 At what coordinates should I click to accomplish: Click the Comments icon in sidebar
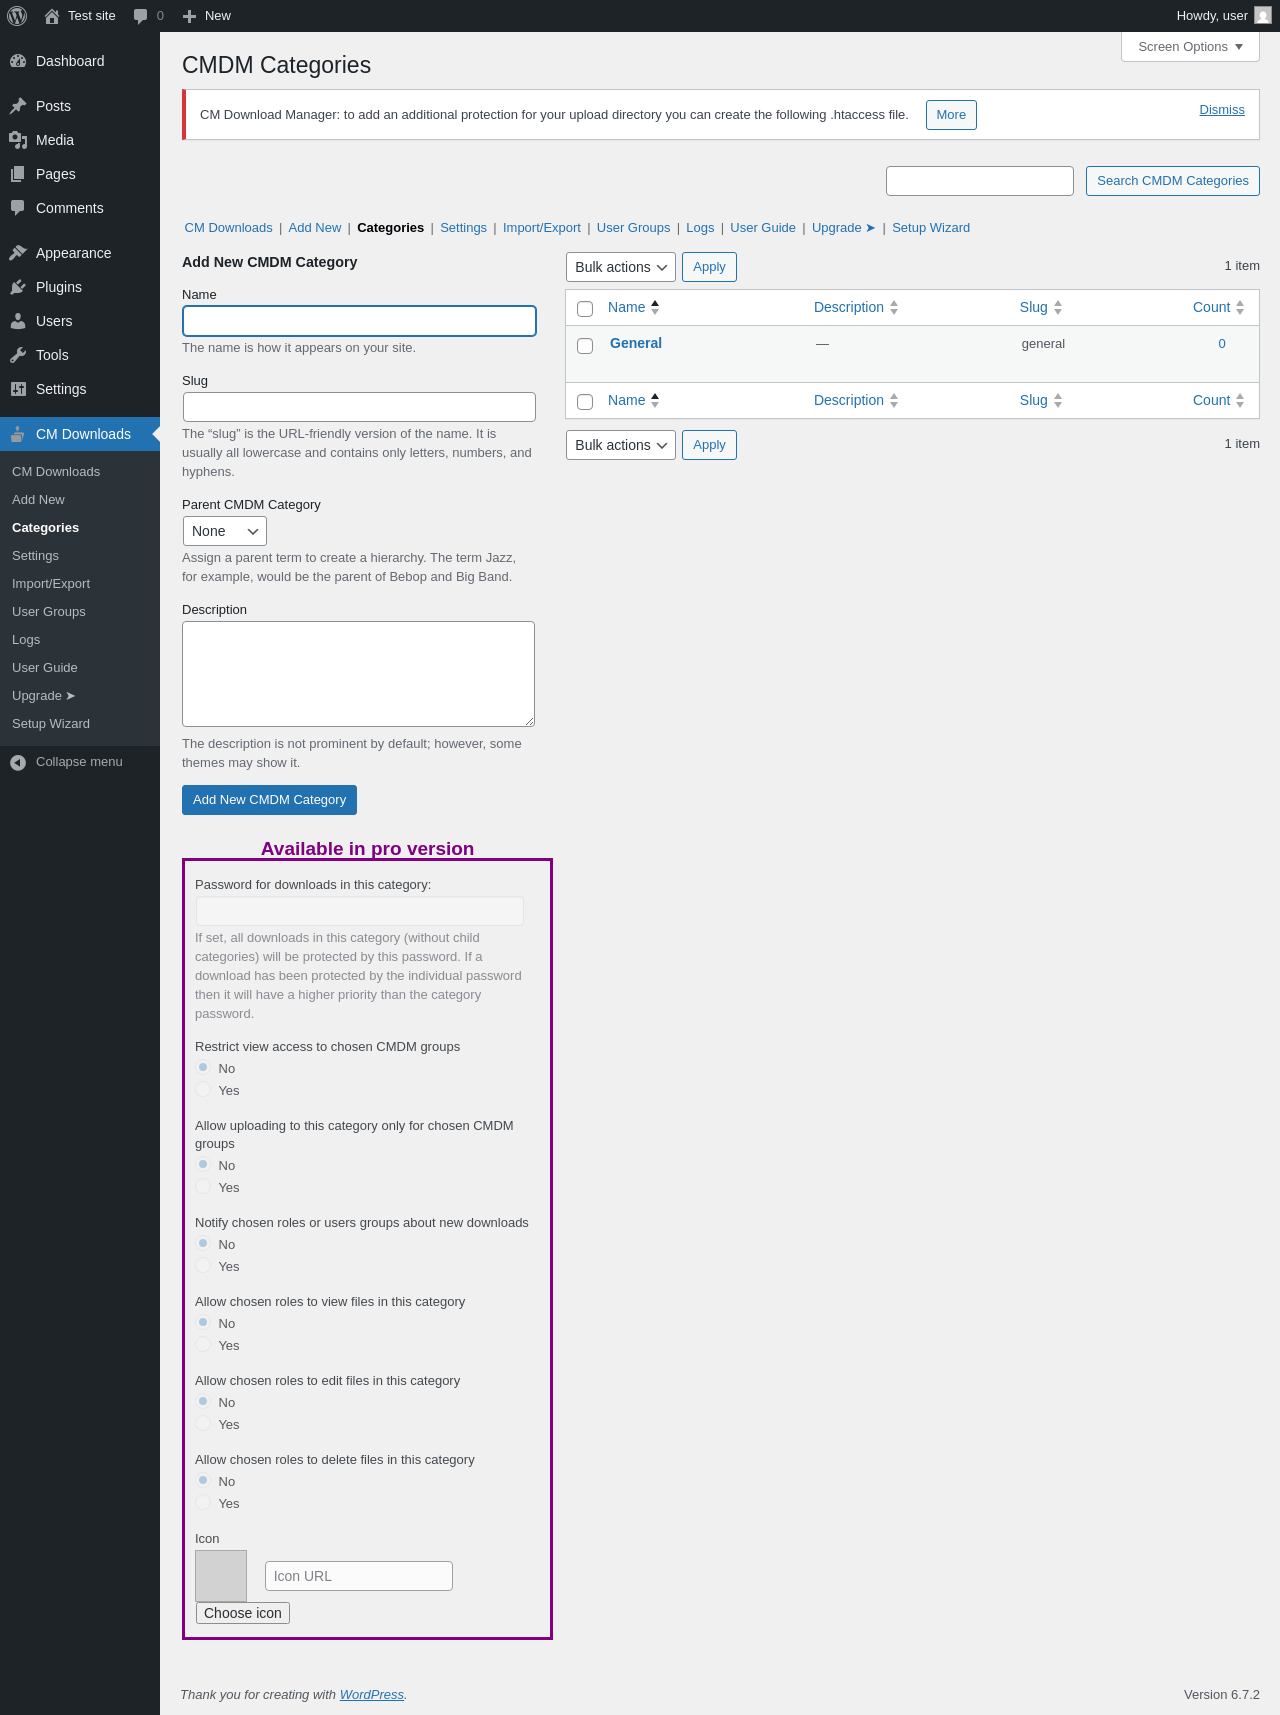[x=18, y=208]
